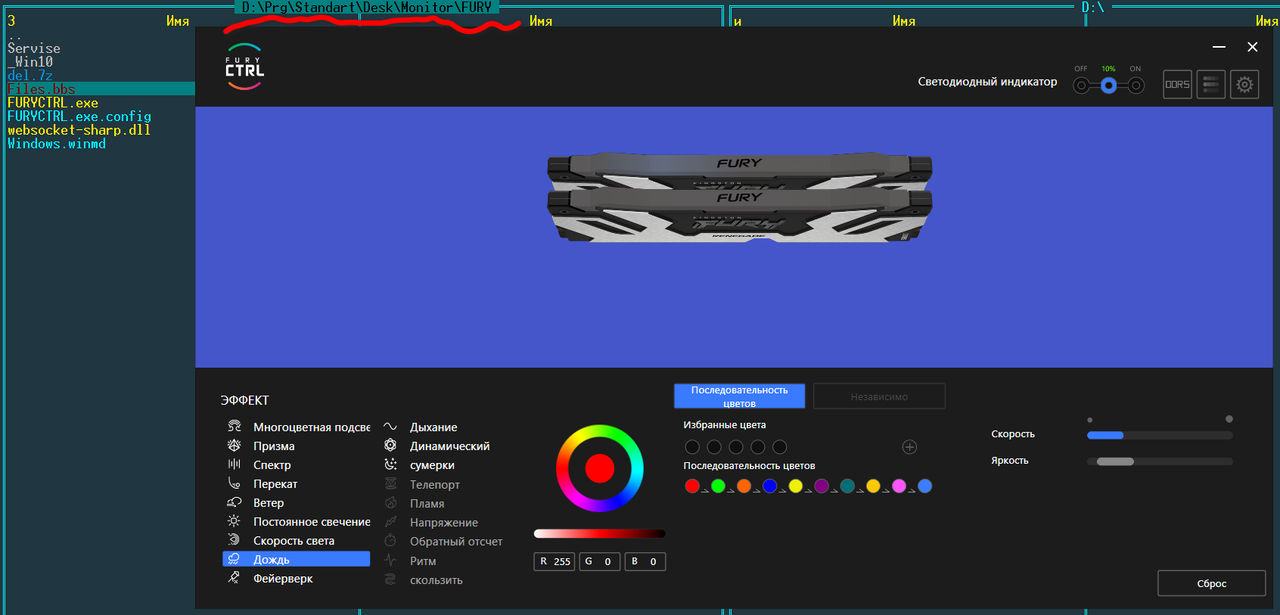Select the Фейерверк effect
Image resolution: width=1280 pixels, height=615 pixels.
click(x=270, y=578)
